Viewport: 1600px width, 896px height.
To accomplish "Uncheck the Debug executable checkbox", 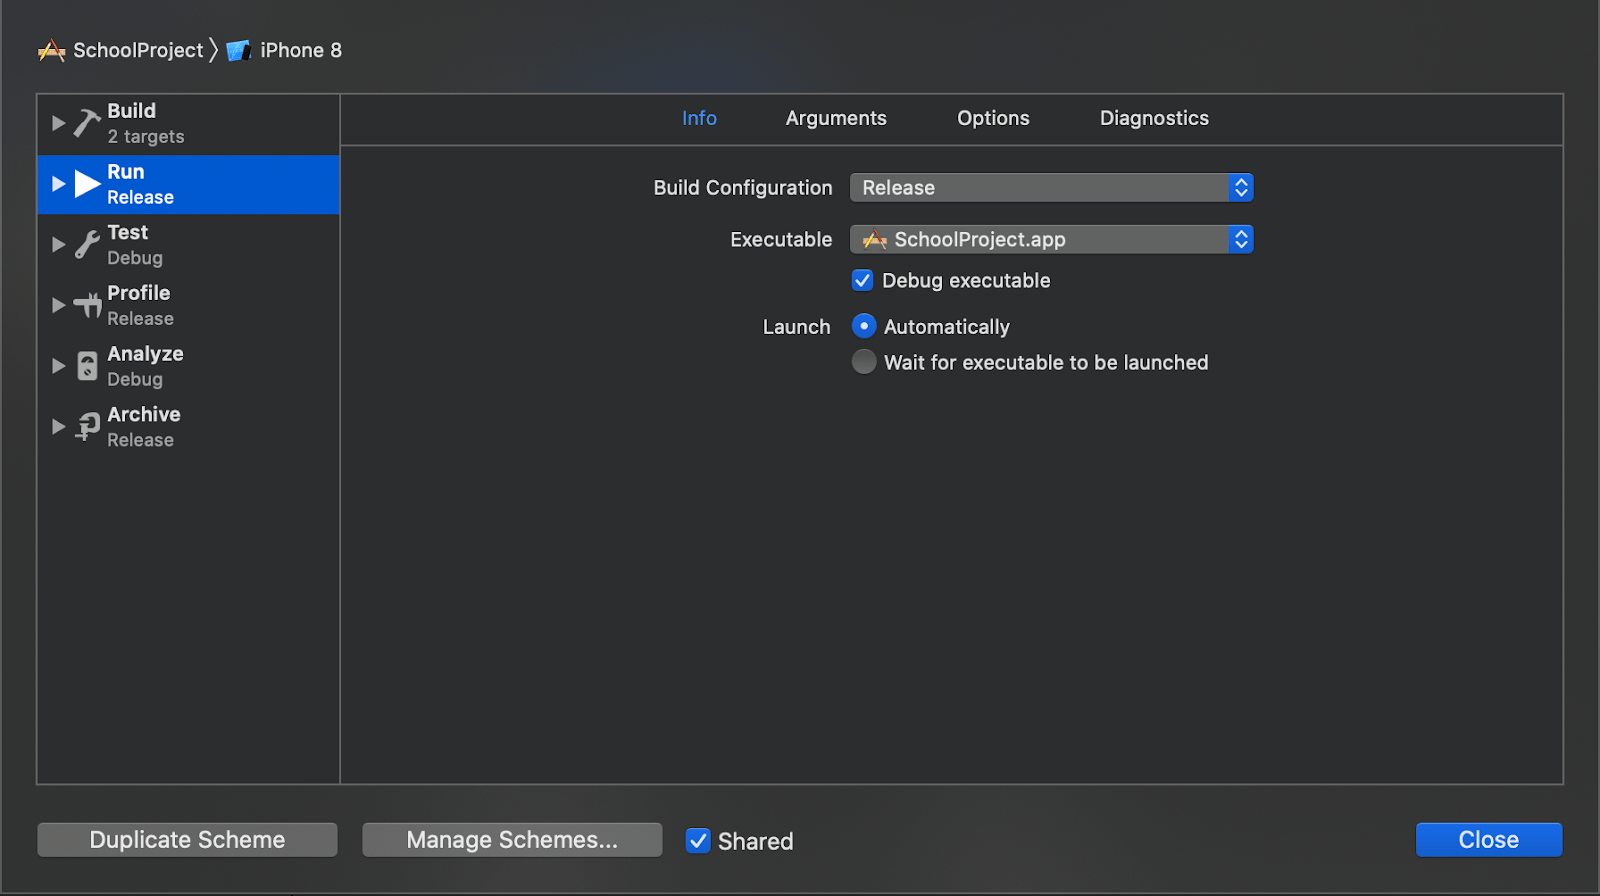I will (863, 281).
